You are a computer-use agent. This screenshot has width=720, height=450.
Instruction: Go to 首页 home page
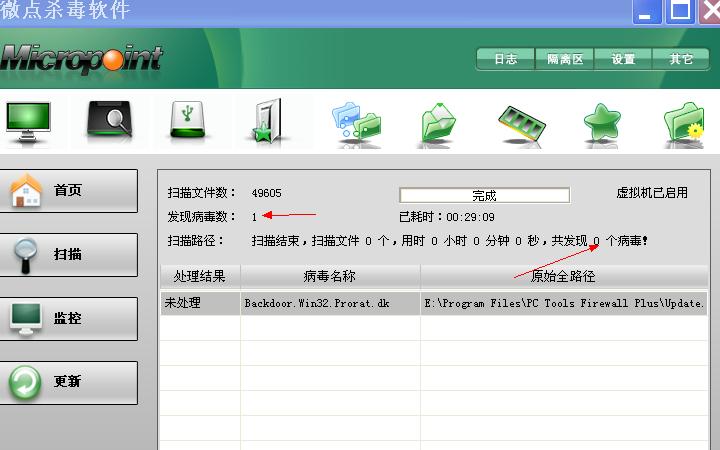click(69, 191)
